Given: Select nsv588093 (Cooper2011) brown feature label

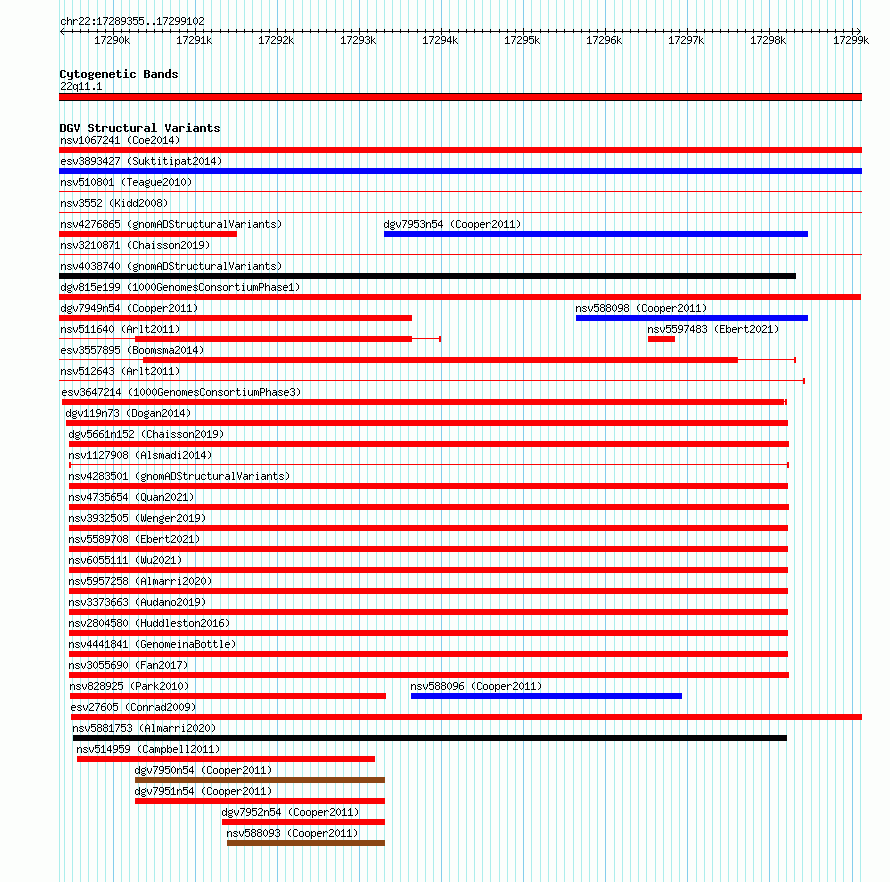Looking at the screenshot, I should point(292,833).
